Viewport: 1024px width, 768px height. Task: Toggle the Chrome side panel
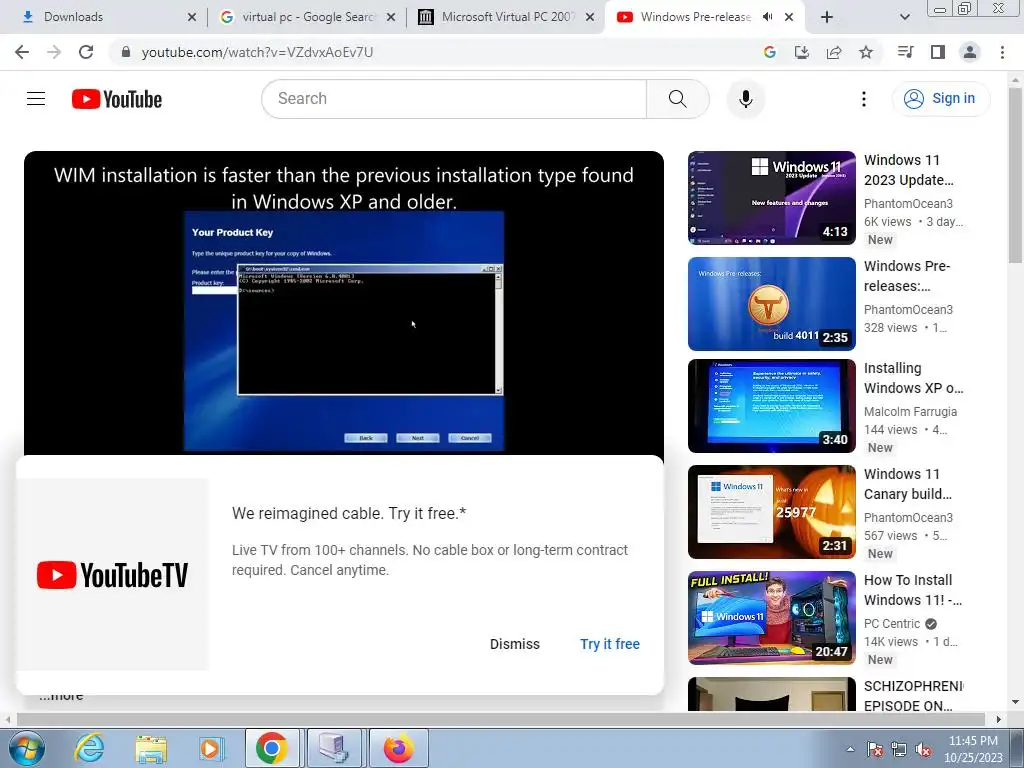[x=937, y=52]
